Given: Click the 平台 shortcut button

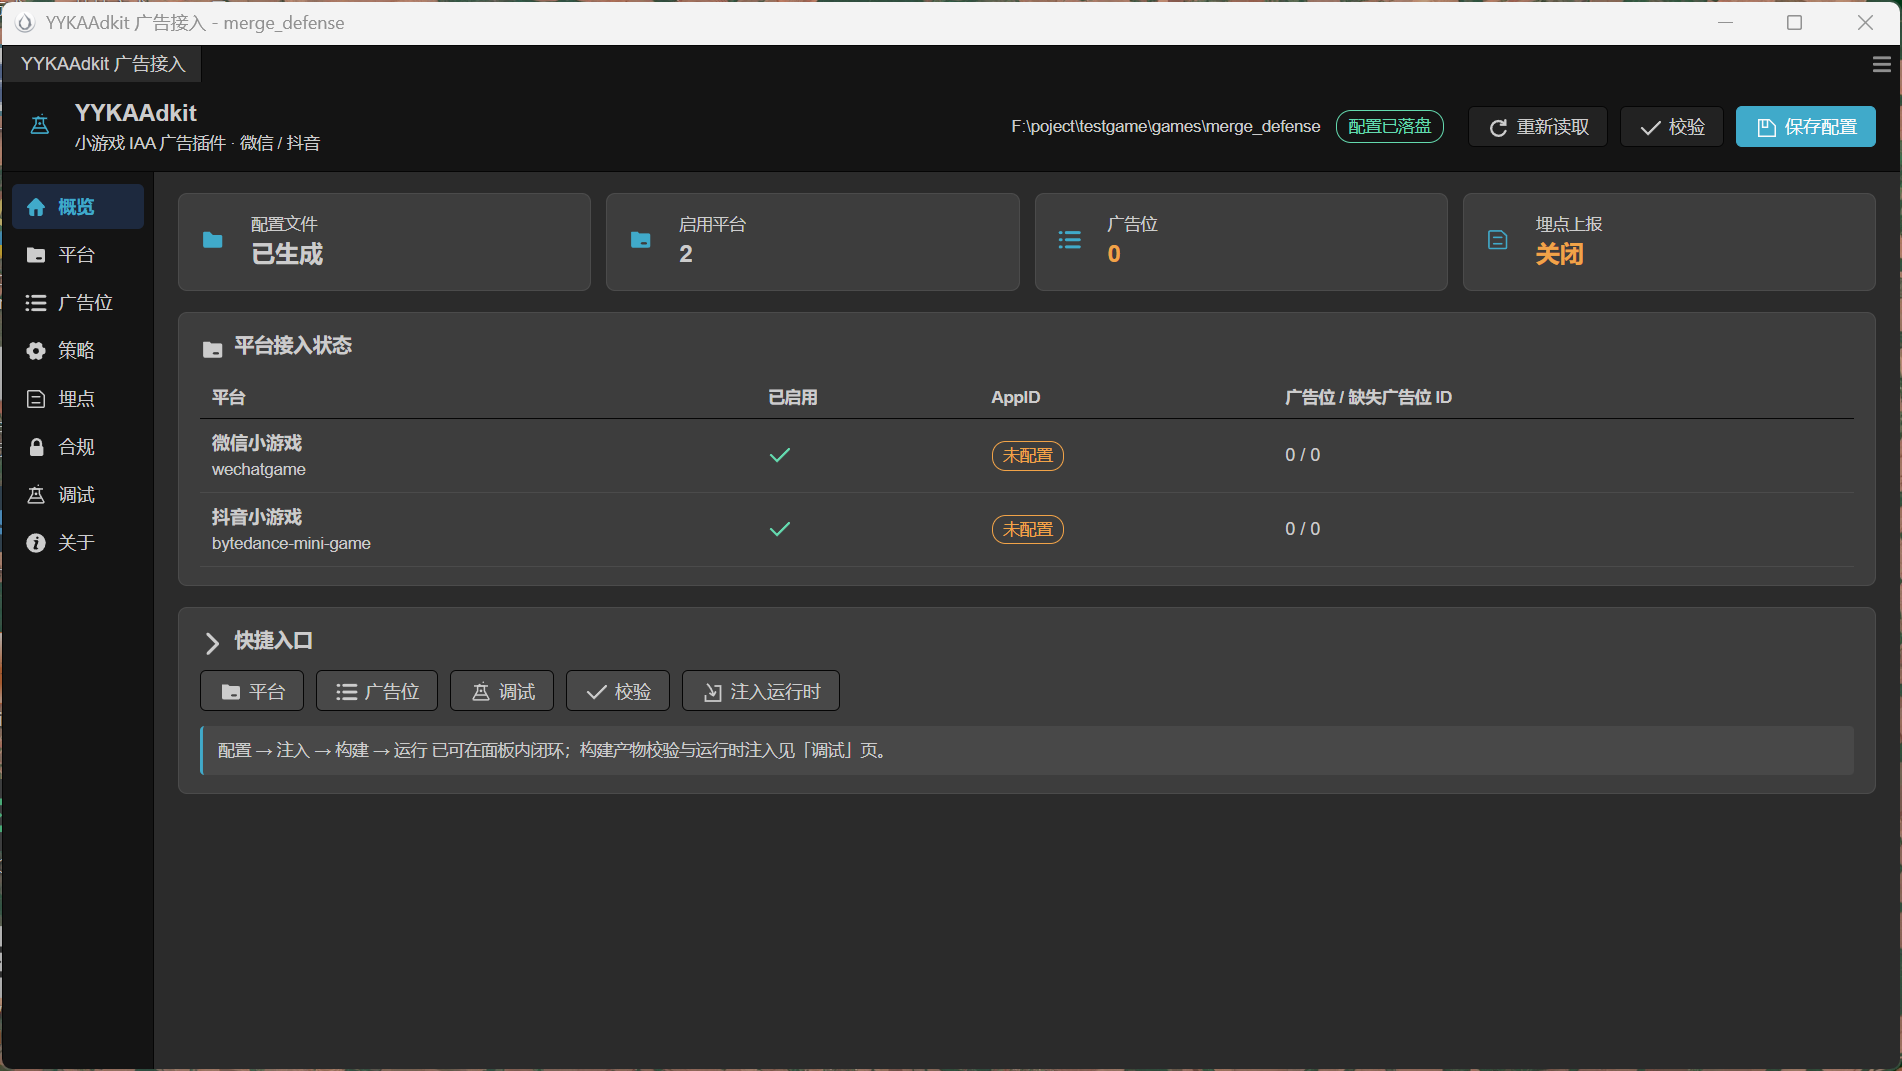Looking at the screenshot, I should click(254, 691).
